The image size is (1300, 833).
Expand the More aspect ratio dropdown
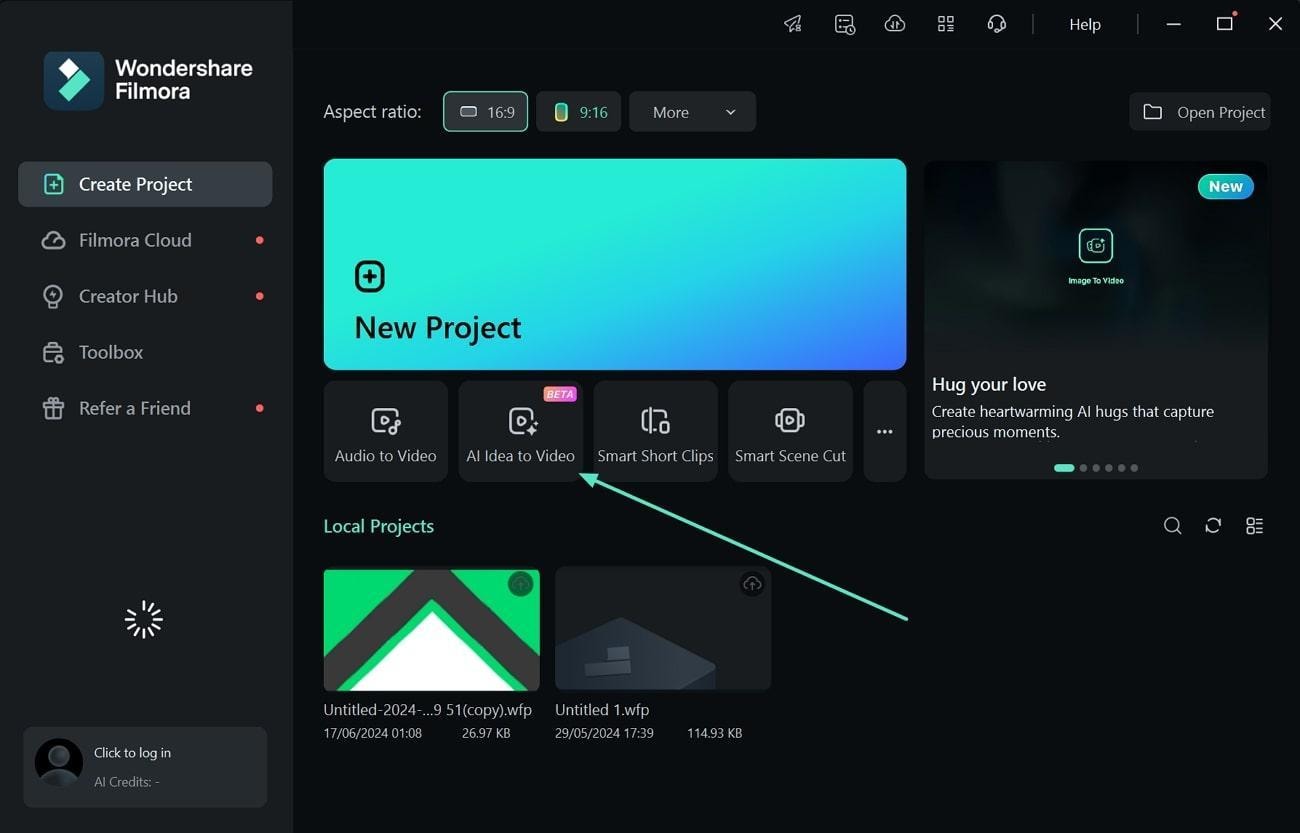pyautogui.click(x=693, y=112)
